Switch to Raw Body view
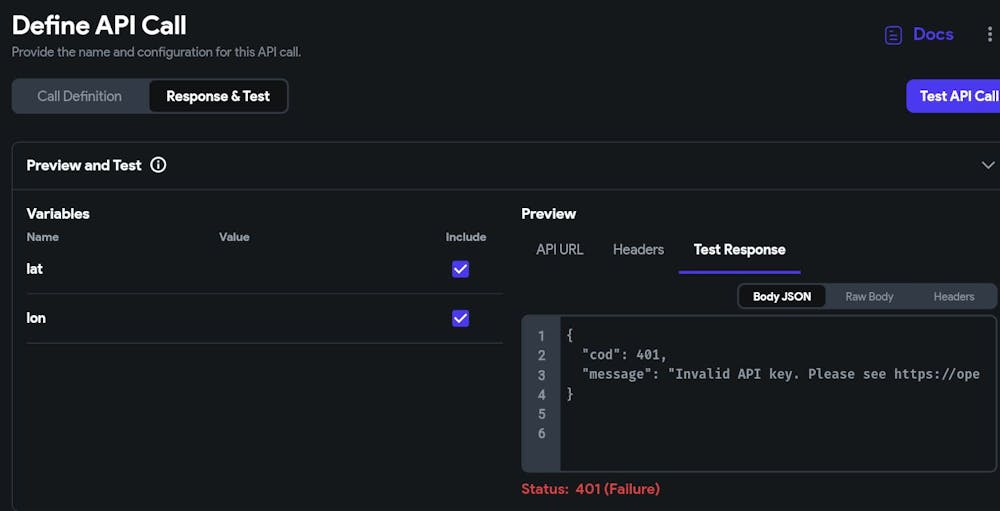Viewport: 1000px width, 511px height. [x=869, y=296]
